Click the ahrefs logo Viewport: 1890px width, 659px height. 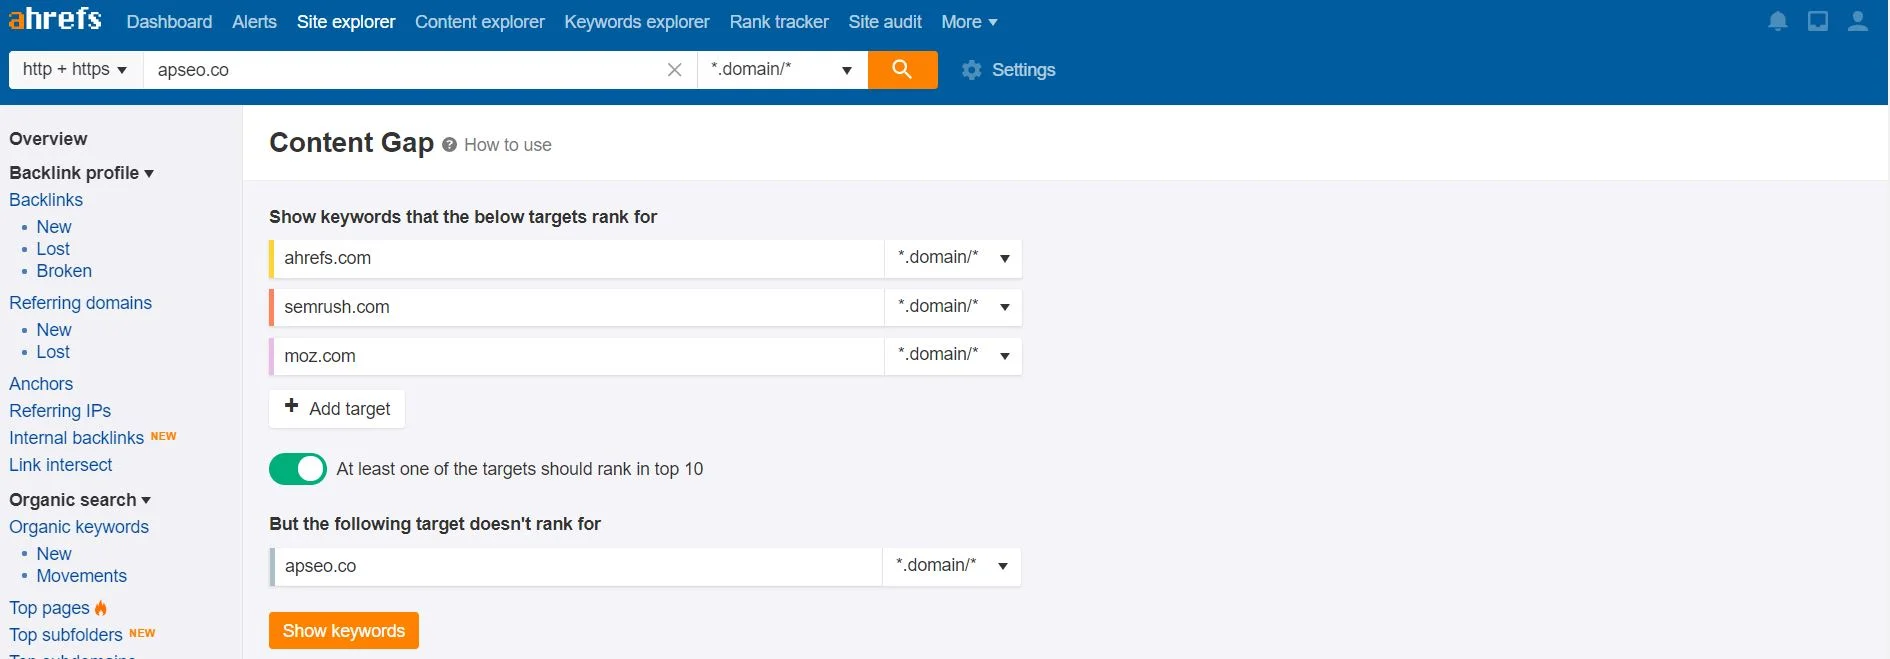[55, 19]
